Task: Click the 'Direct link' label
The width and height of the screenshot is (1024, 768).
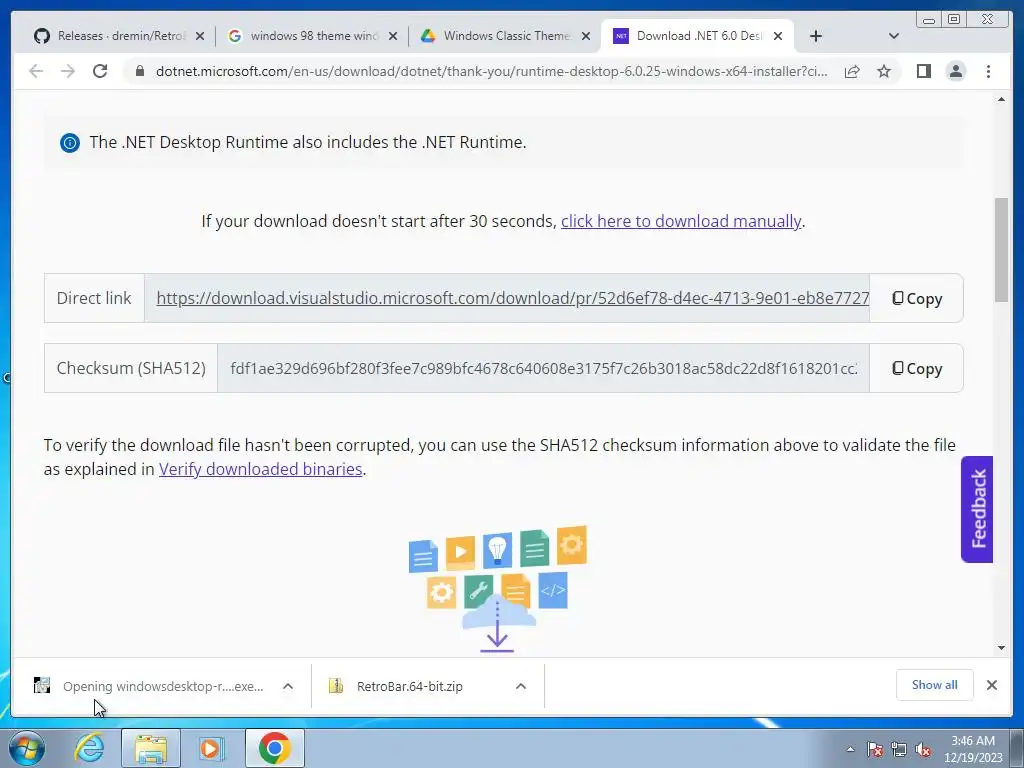Action: 94,298
